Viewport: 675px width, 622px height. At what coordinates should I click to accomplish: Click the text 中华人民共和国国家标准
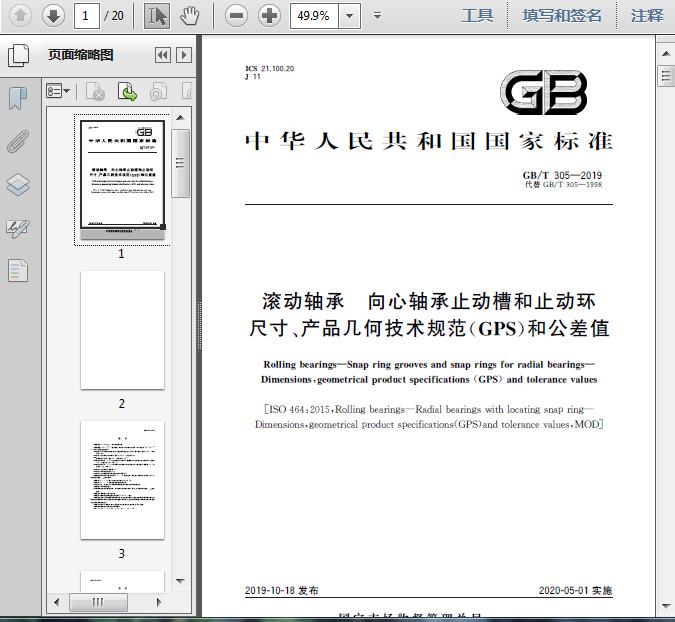click(429, 141)
